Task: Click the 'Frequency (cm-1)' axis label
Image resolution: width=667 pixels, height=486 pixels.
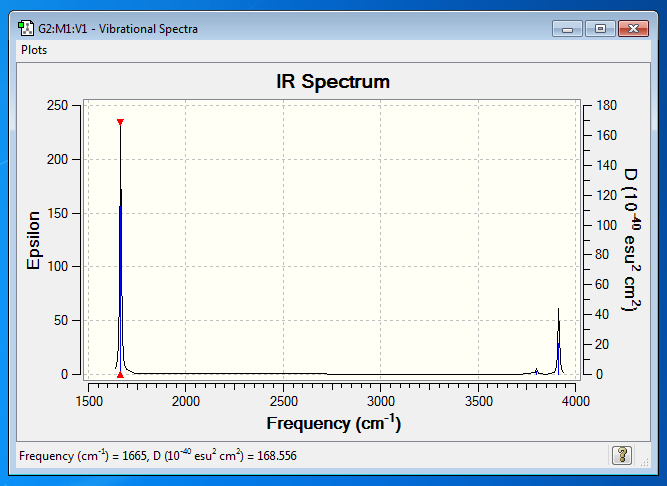Action: pyautogui.click(x=334, y=423)
